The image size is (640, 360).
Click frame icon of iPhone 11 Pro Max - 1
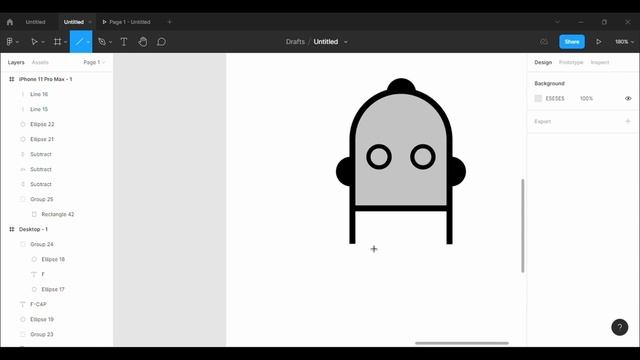(x=11, y=79)
